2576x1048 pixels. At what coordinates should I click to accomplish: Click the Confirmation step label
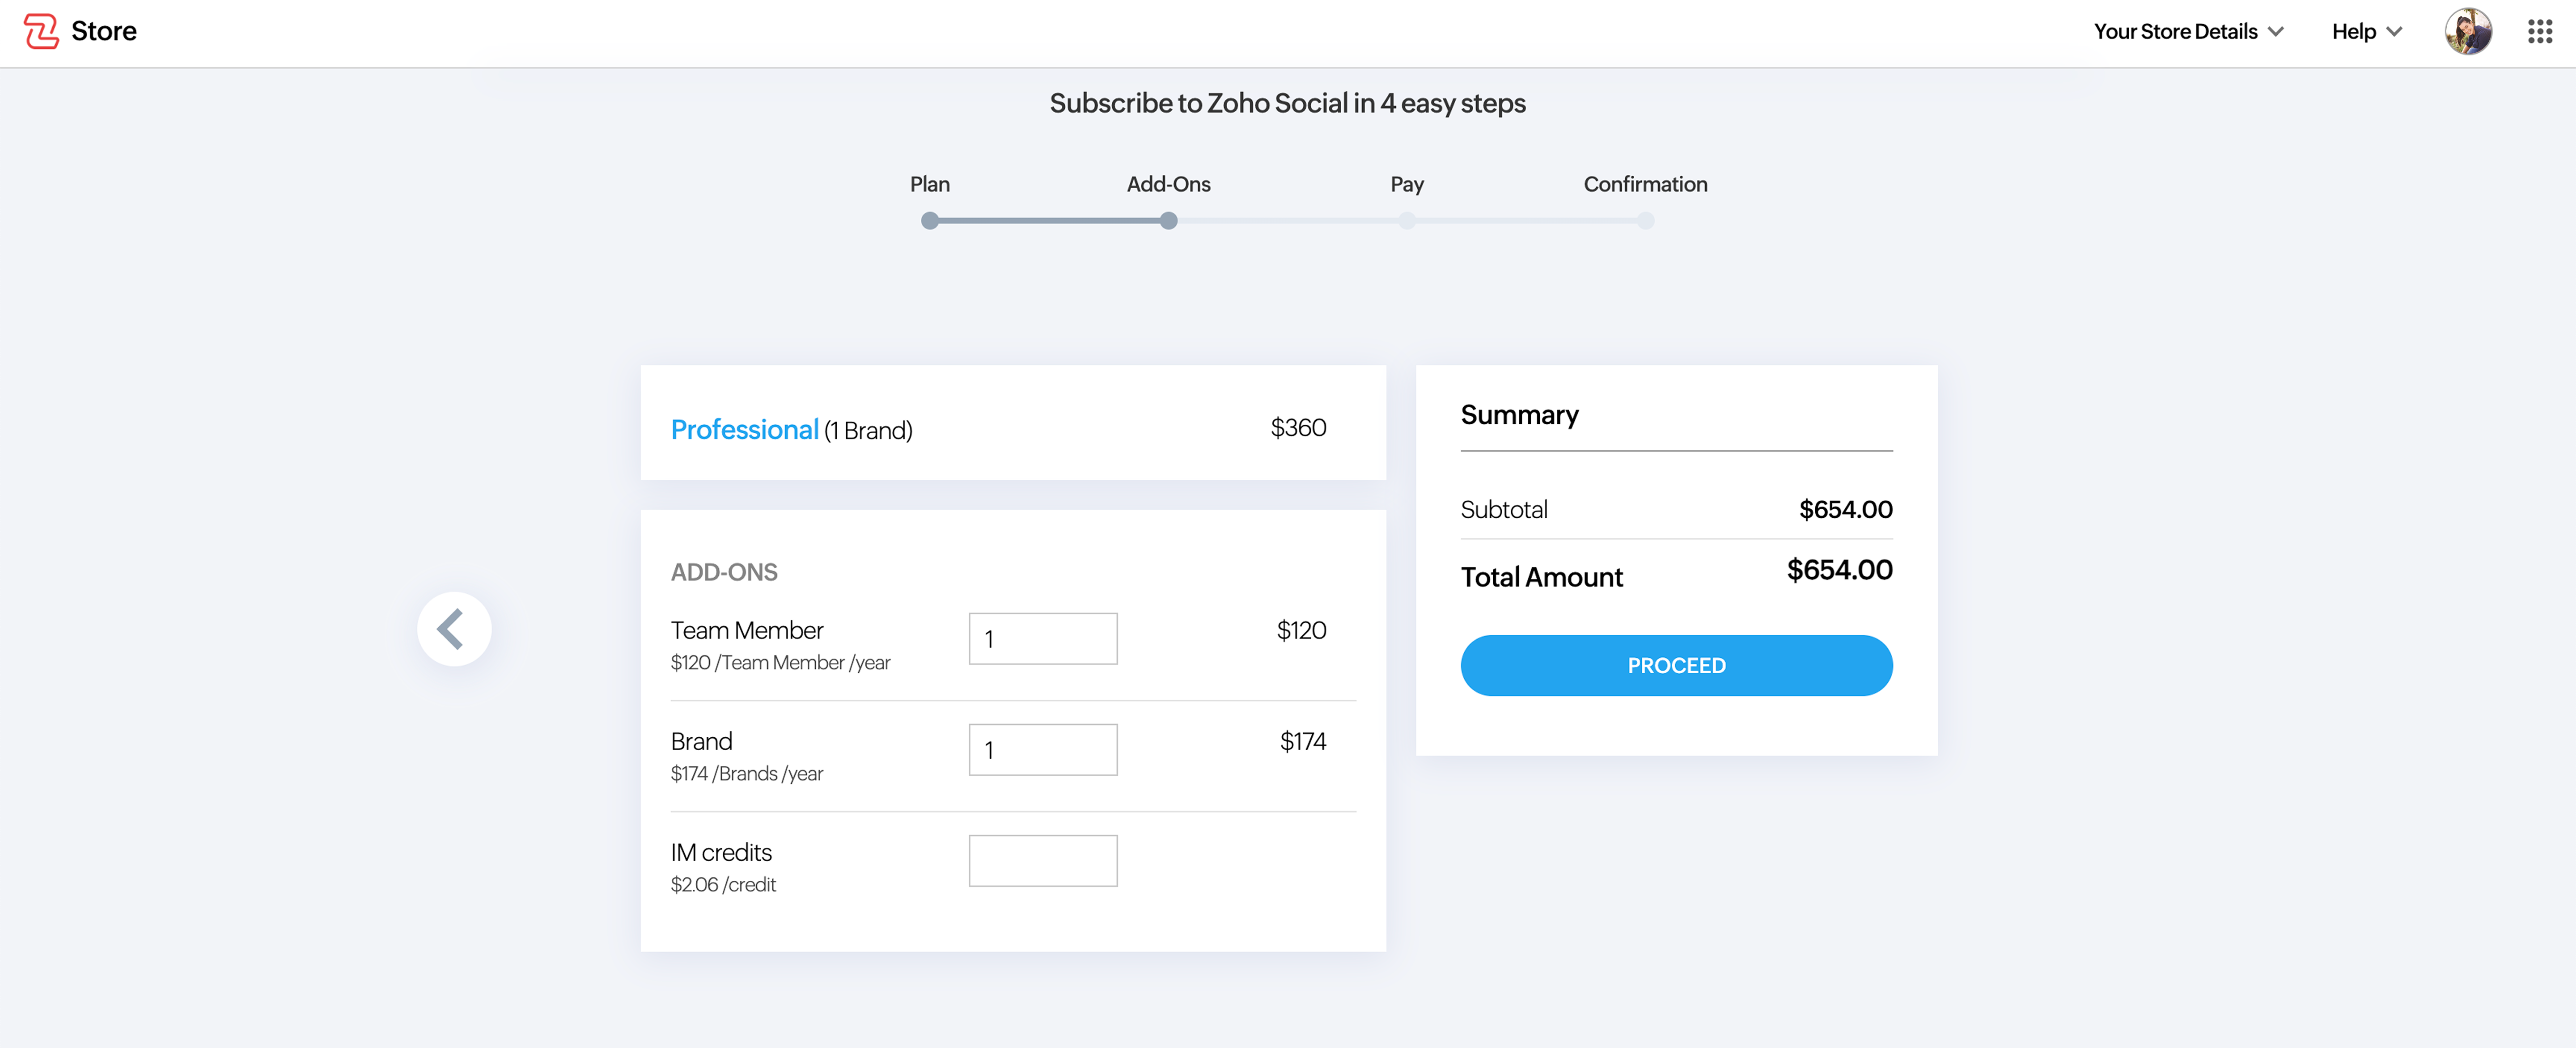[1644, 184]
